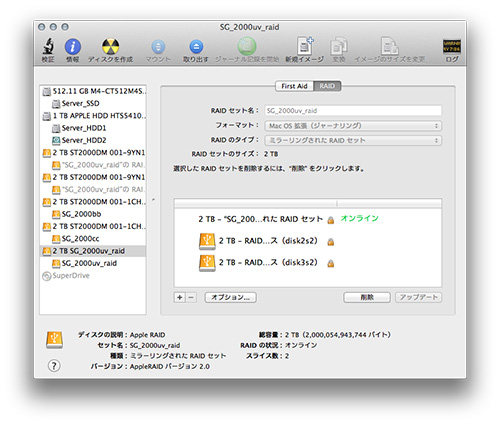Select the SuperDrive entry
The width and height of the screenshot is (500, 425).
coord(93,276)
